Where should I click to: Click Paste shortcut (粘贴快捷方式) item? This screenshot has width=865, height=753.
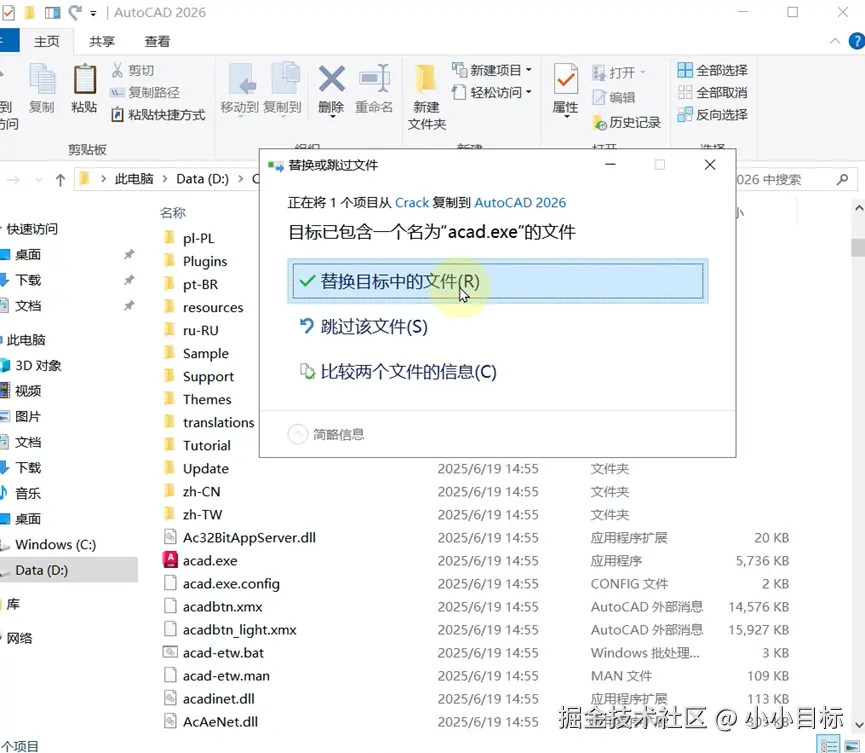tap(158, 115)
